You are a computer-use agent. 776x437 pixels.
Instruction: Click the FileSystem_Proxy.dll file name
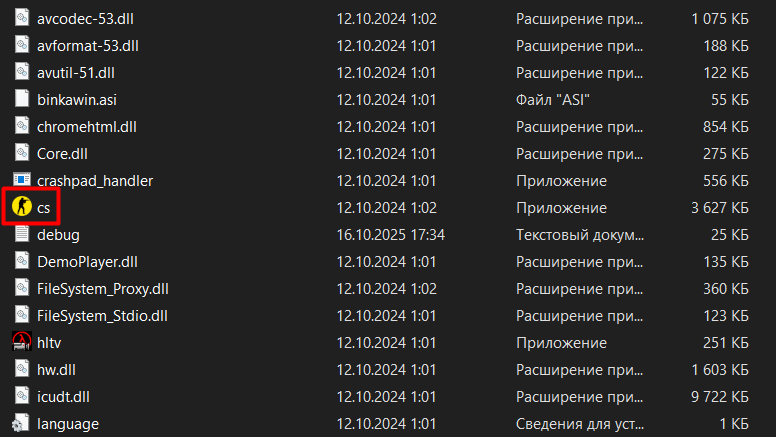click(x=103, y=288)
